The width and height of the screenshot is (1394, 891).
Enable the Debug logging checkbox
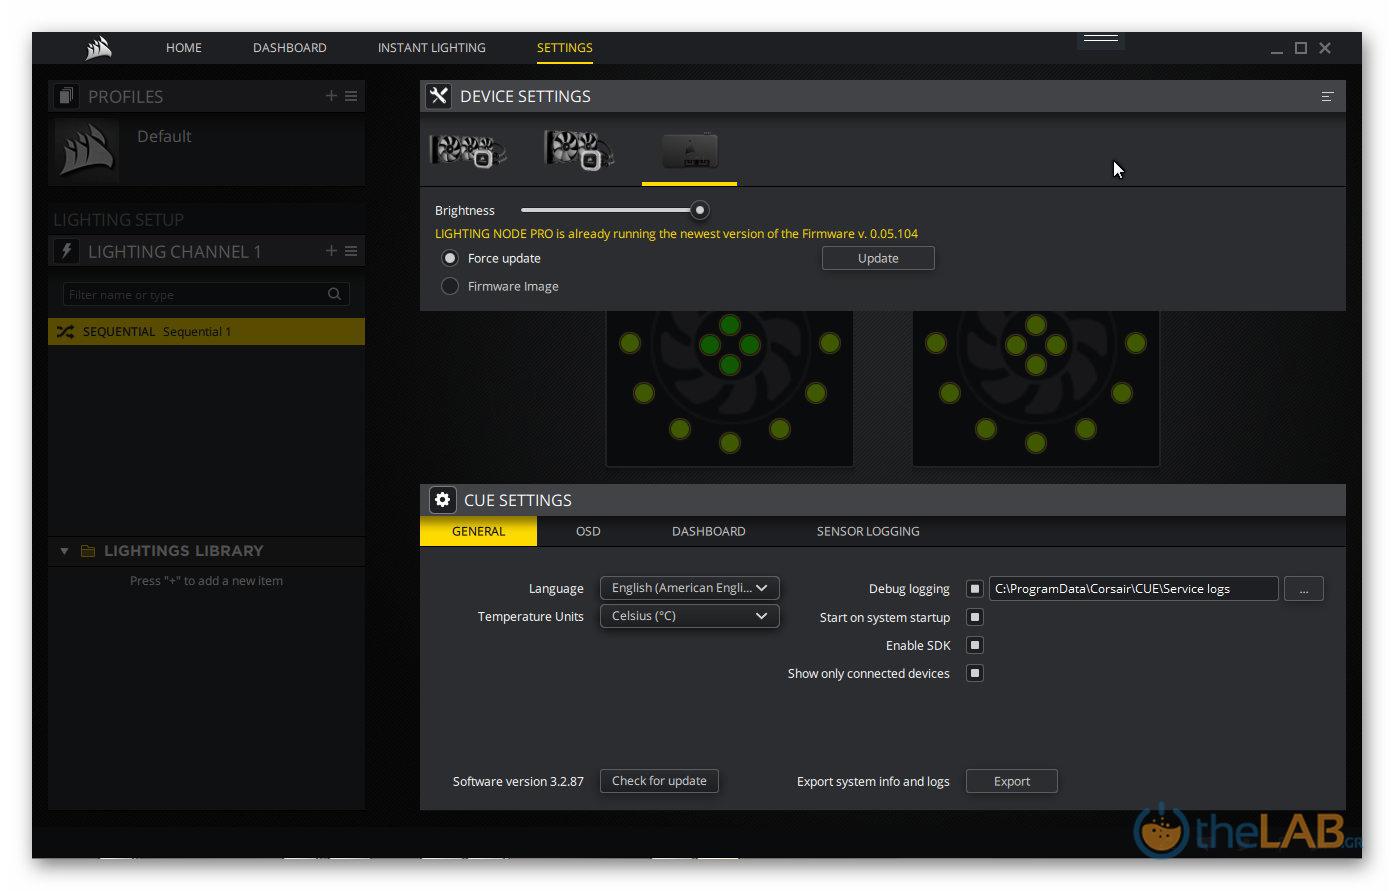click(975, 589)
